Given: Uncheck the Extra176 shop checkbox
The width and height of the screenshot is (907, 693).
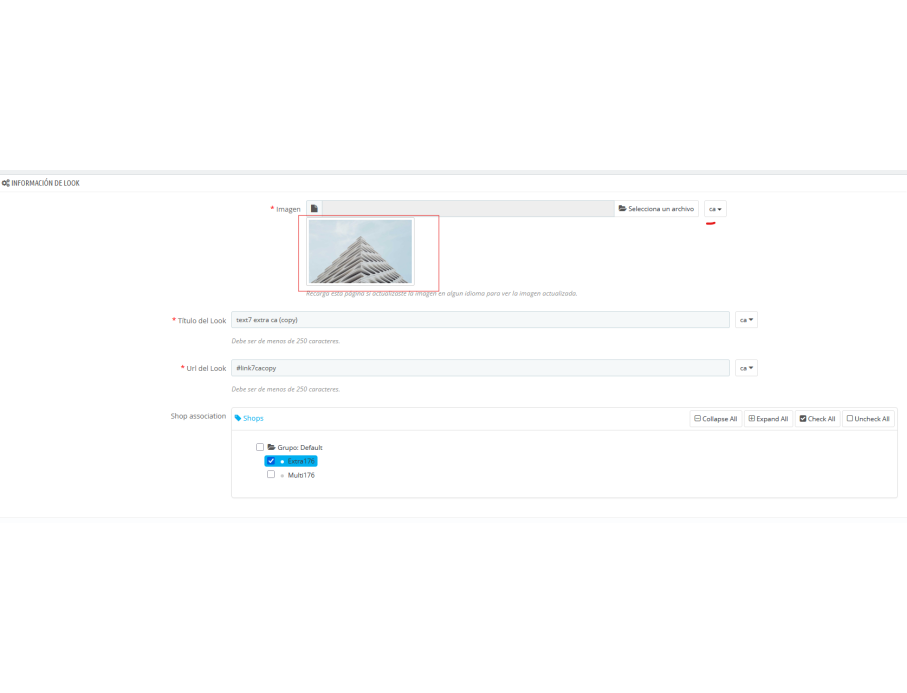Looking at the screenshot, I should click(x=271, y=461).
